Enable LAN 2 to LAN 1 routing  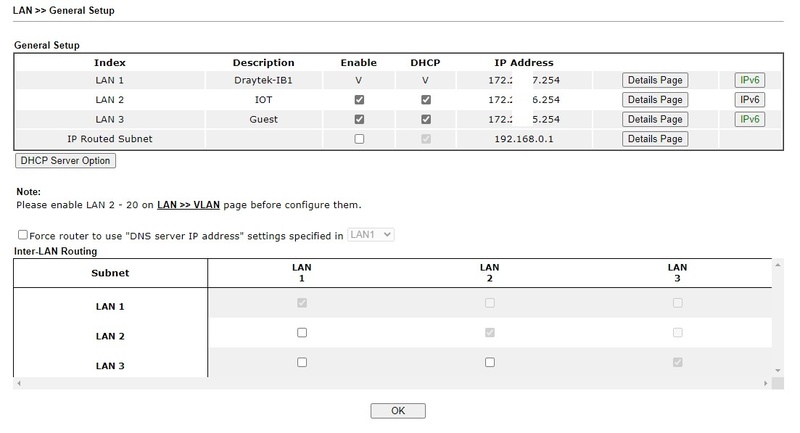(x=302, y=333)
